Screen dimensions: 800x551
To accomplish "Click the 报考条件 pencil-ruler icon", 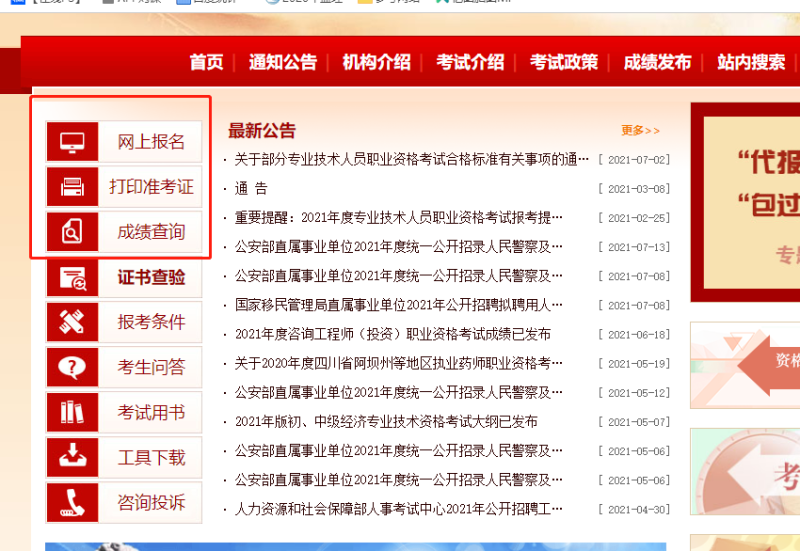I will pyautogui.click(x=72, y=322).
